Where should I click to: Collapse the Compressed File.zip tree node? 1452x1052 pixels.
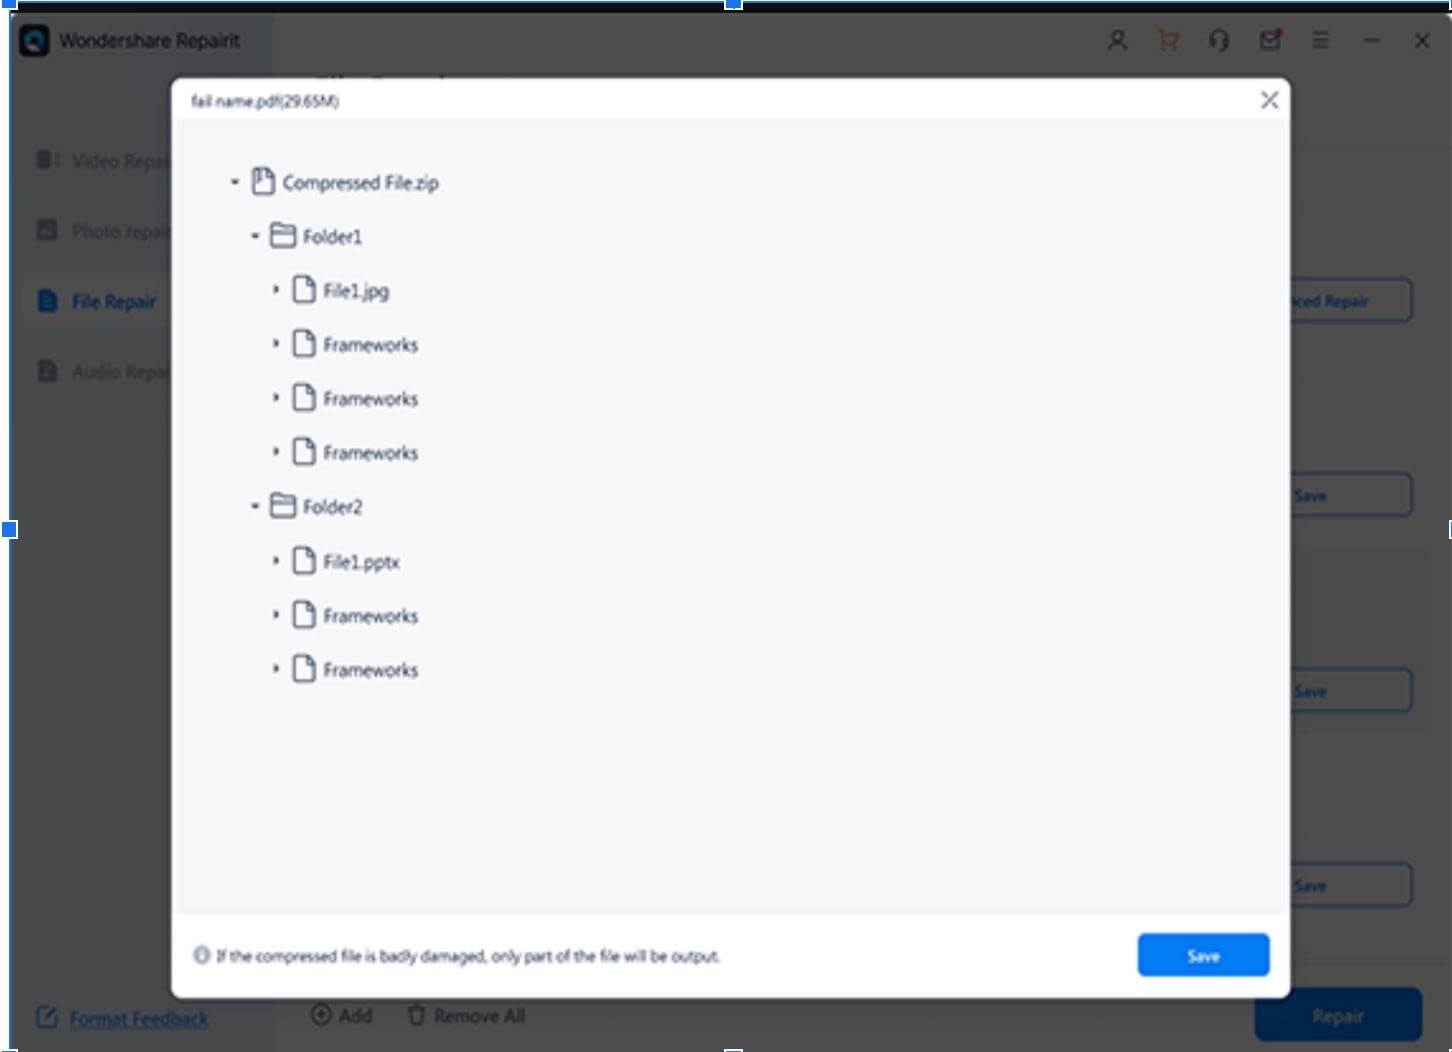click(235, 182)
